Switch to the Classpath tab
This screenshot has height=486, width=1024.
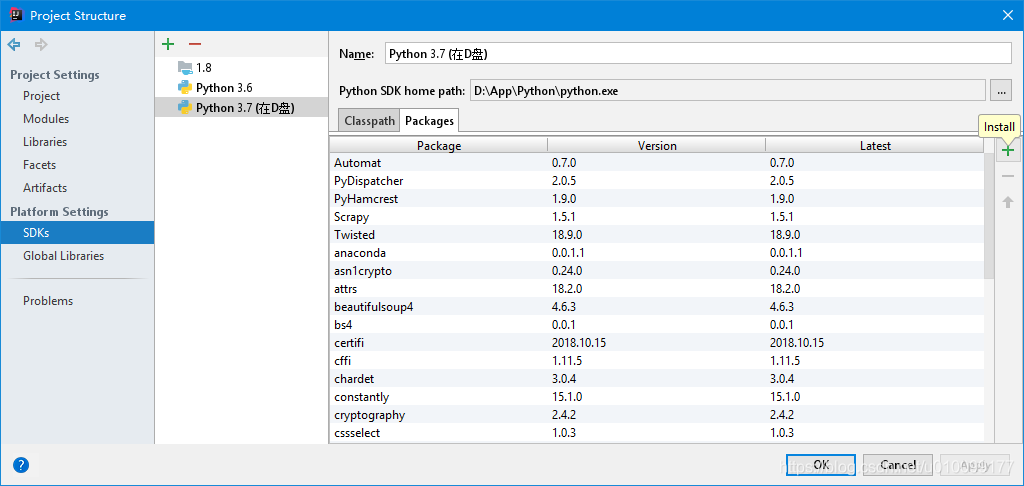pos(369,121)
